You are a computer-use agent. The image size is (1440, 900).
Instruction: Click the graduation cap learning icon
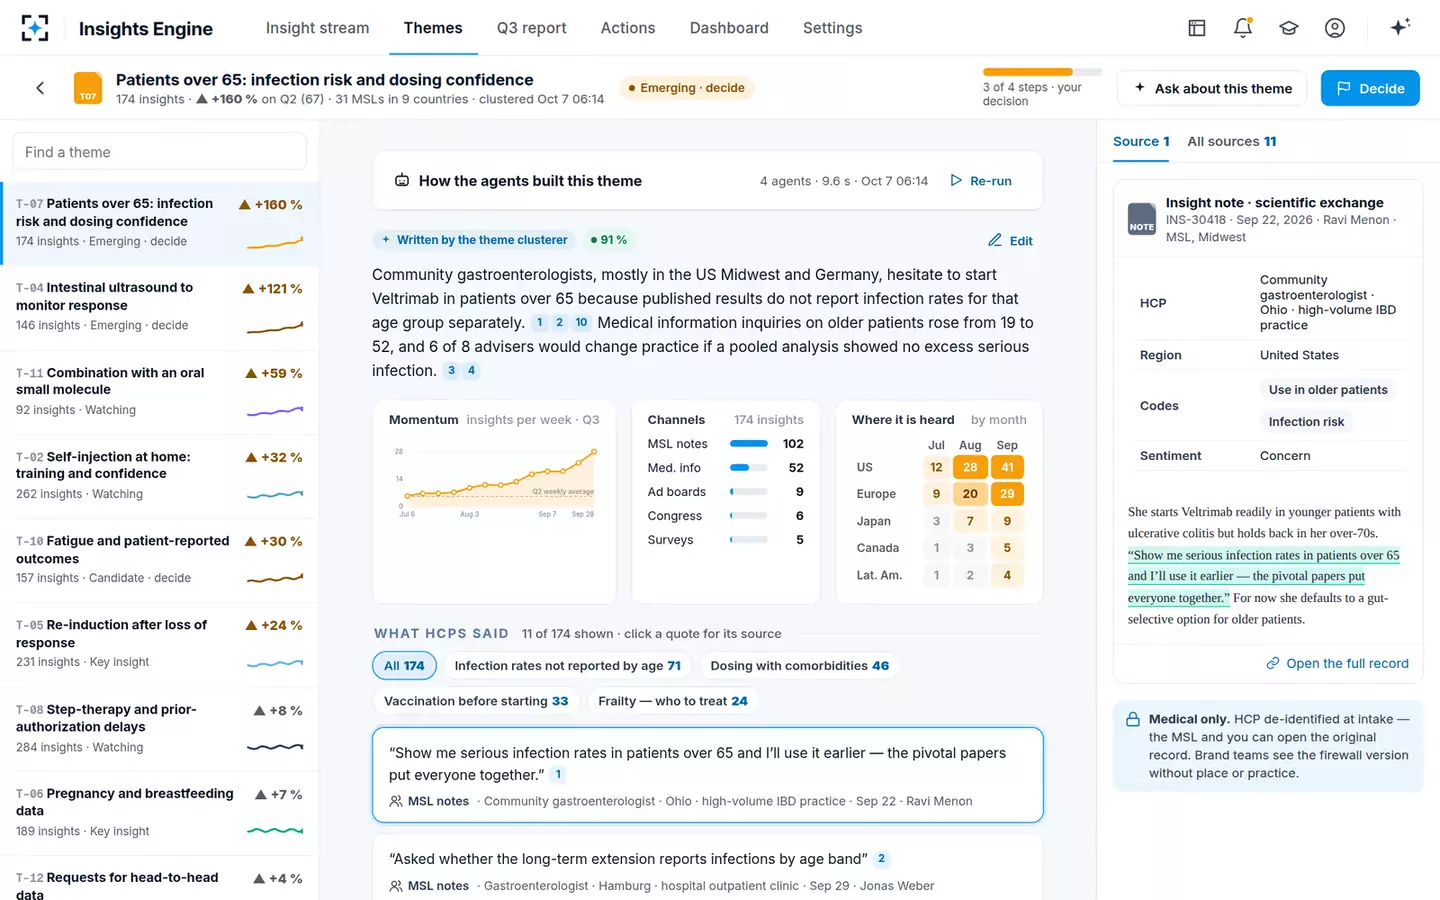pyautogui.click(x=1288, y=28)
